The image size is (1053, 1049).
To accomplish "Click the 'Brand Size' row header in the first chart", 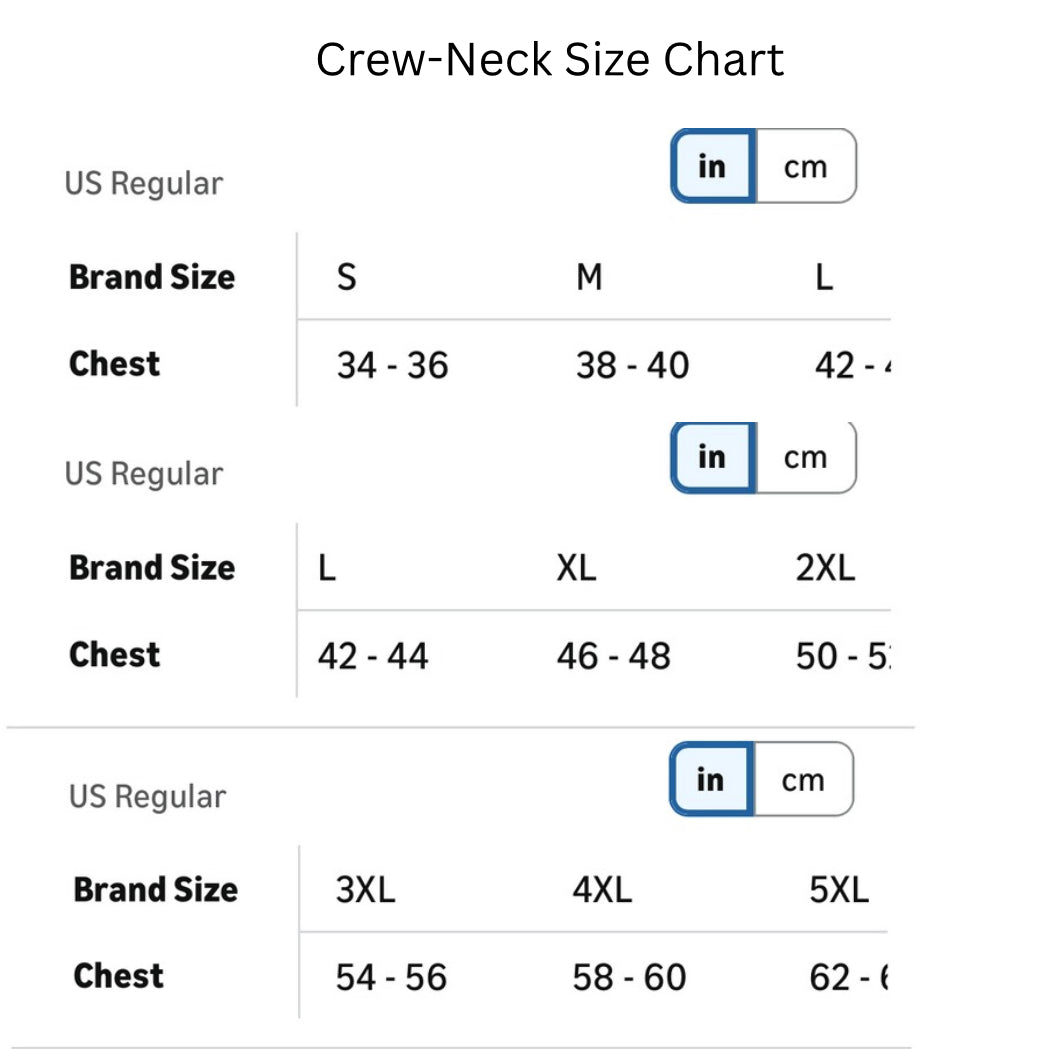I will [x=152, y=277].
